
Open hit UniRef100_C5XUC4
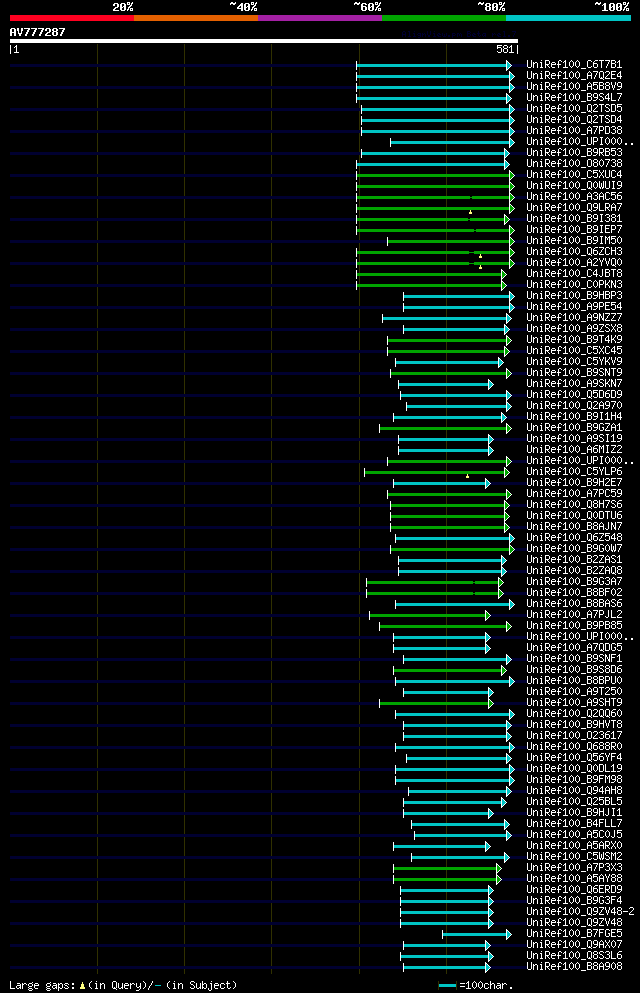574,175
